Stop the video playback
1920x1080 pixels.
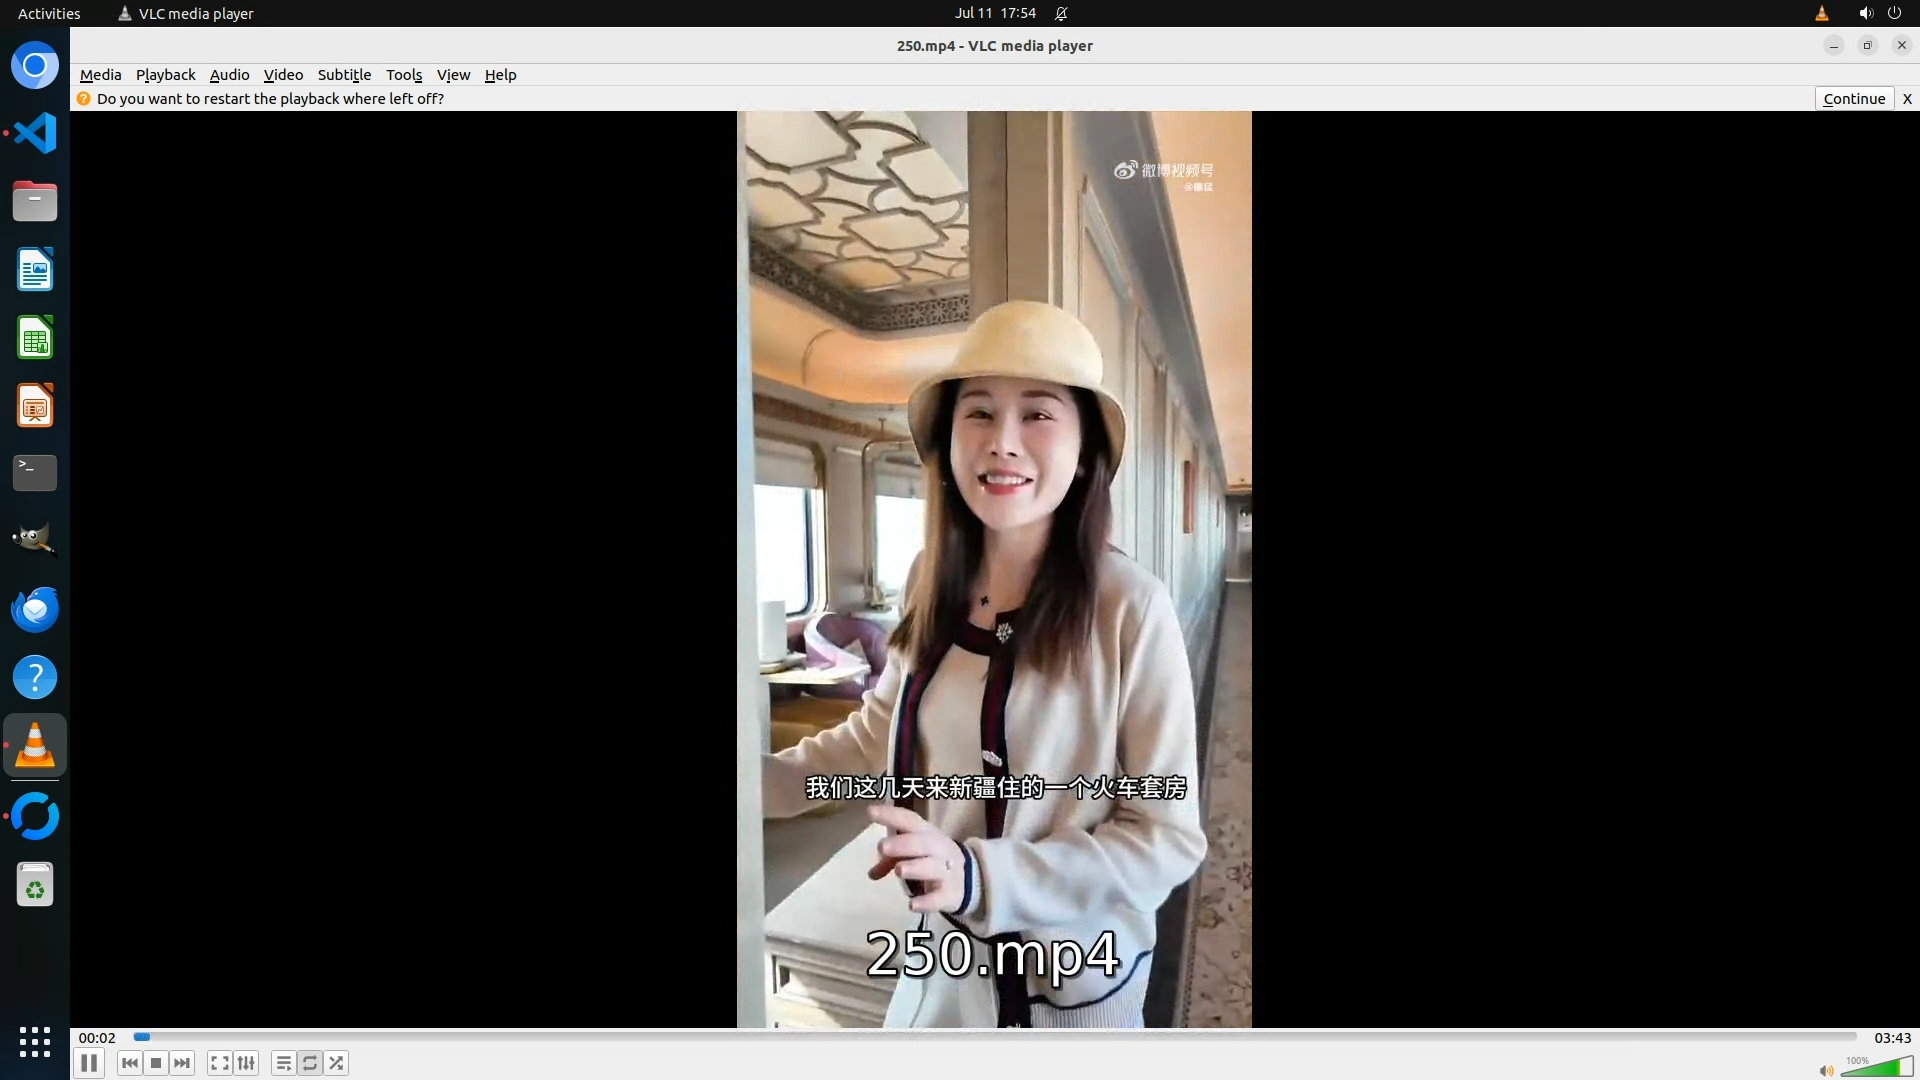[156, 1063]
